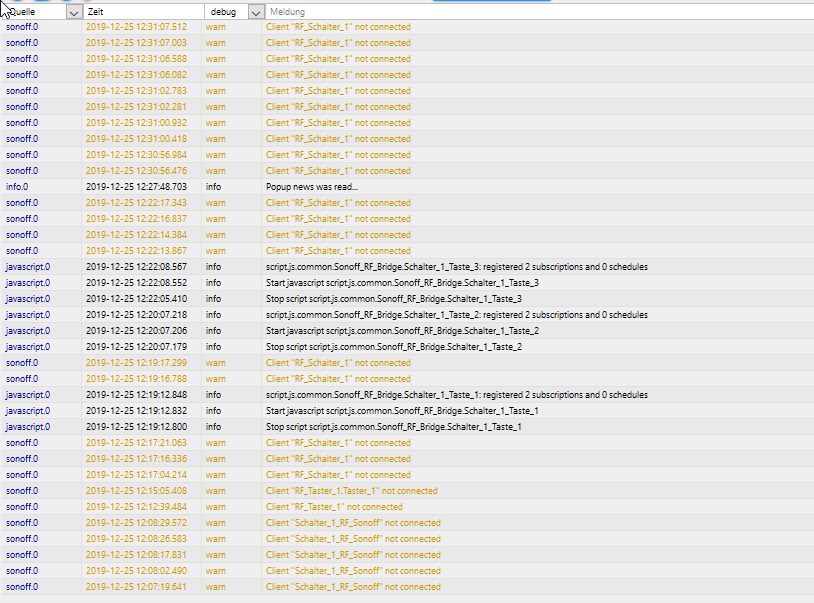Select the 'RF_Taster_1.Taster_1' not connected warning
The height and width of the screenshot is (603, 814).
[351, 491]
